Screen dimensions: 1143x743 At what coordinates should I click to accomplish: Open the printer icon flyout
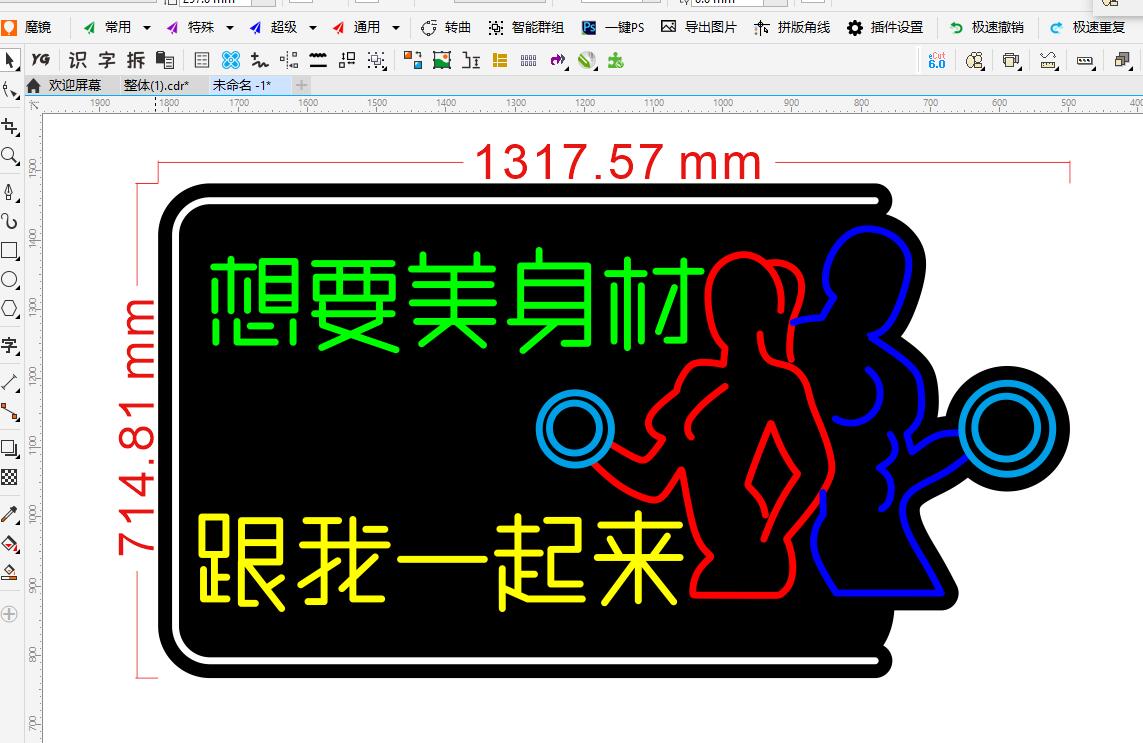[1011, 61]
